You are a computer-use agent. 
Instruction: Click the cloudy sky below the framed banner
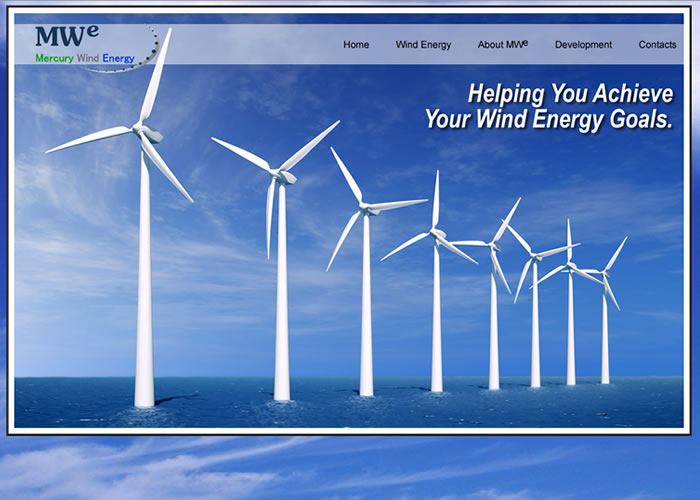350,467
